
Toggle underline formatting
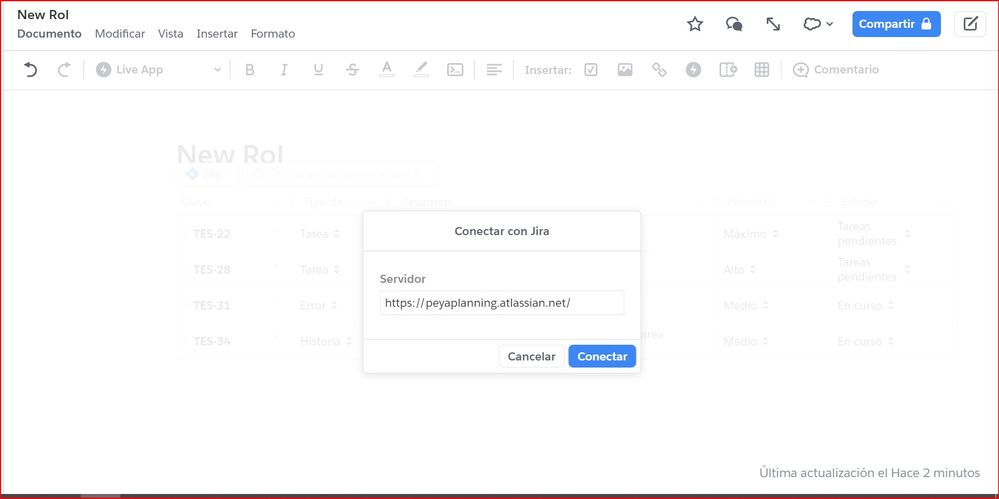[319, 69]
